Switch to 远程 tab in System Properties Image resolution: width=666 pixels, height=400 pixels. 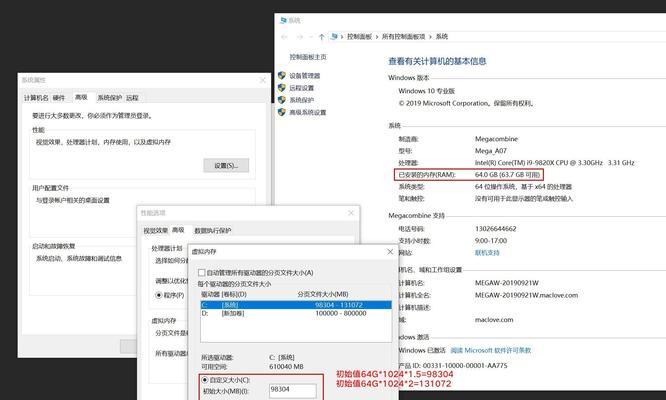132,98
